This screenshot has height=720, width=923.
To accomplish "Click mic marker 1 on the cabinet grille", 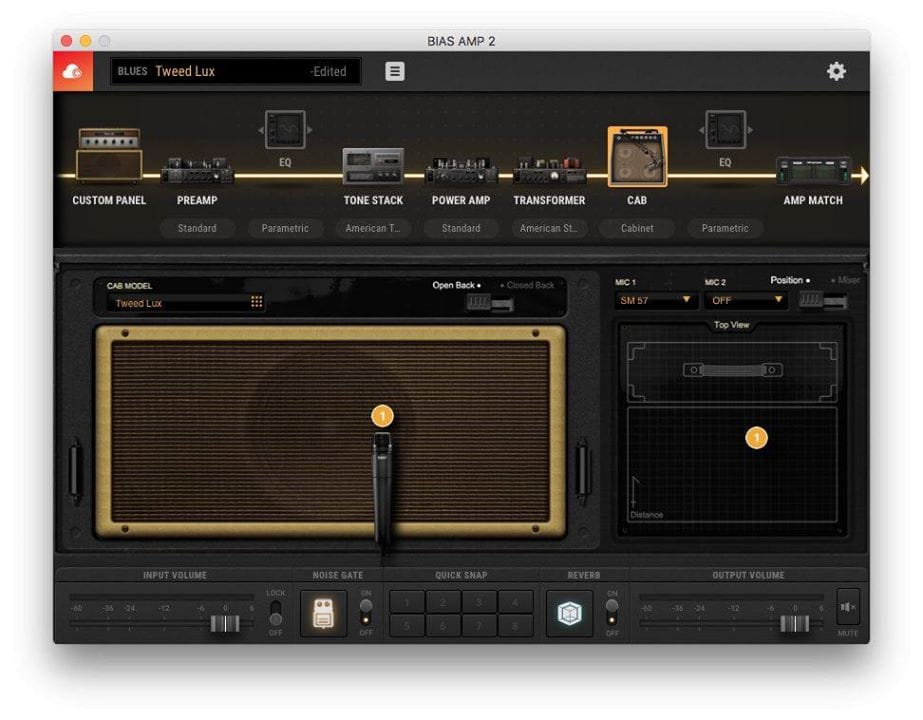I will coord(383,416).
